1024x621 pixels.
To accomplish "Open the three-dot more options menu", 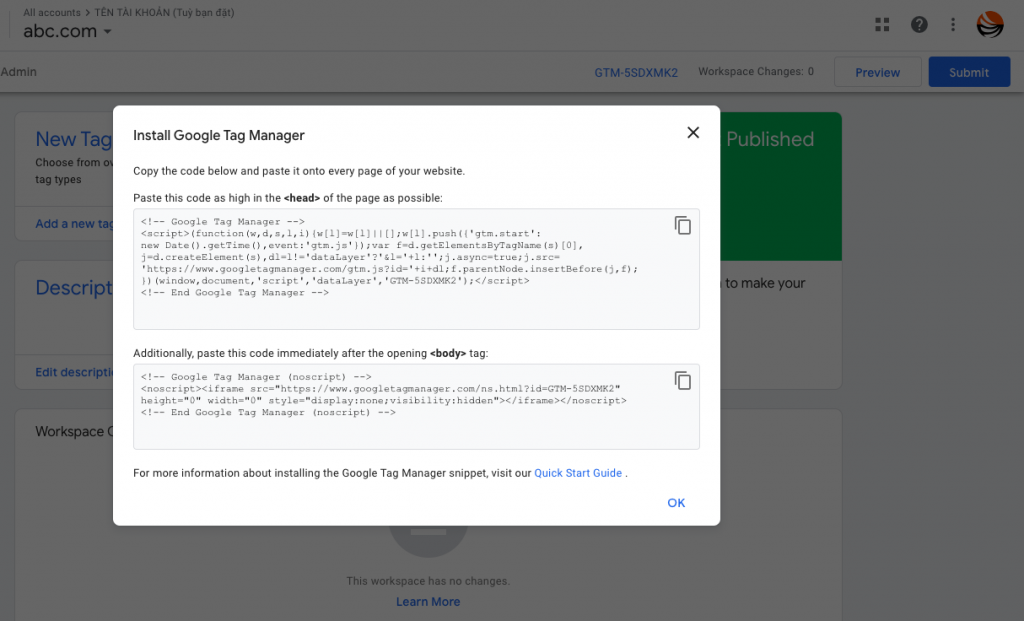I will pyautogui.click(x=953, y=25).
